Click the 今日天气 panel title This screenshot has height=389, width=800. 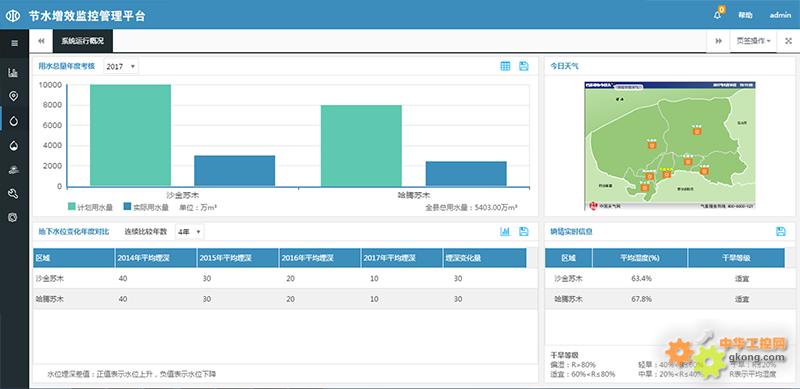564,66
